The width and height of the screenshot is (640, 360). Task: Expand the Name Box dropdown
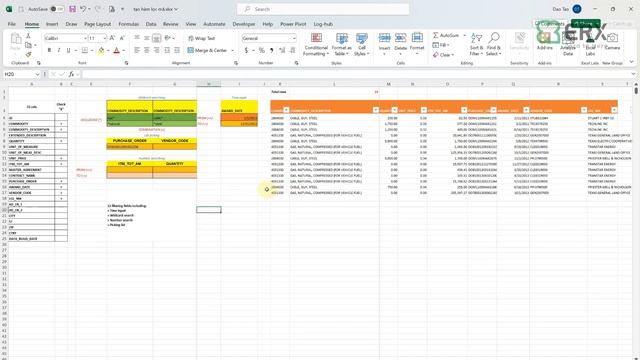click(x=37, y=74)
